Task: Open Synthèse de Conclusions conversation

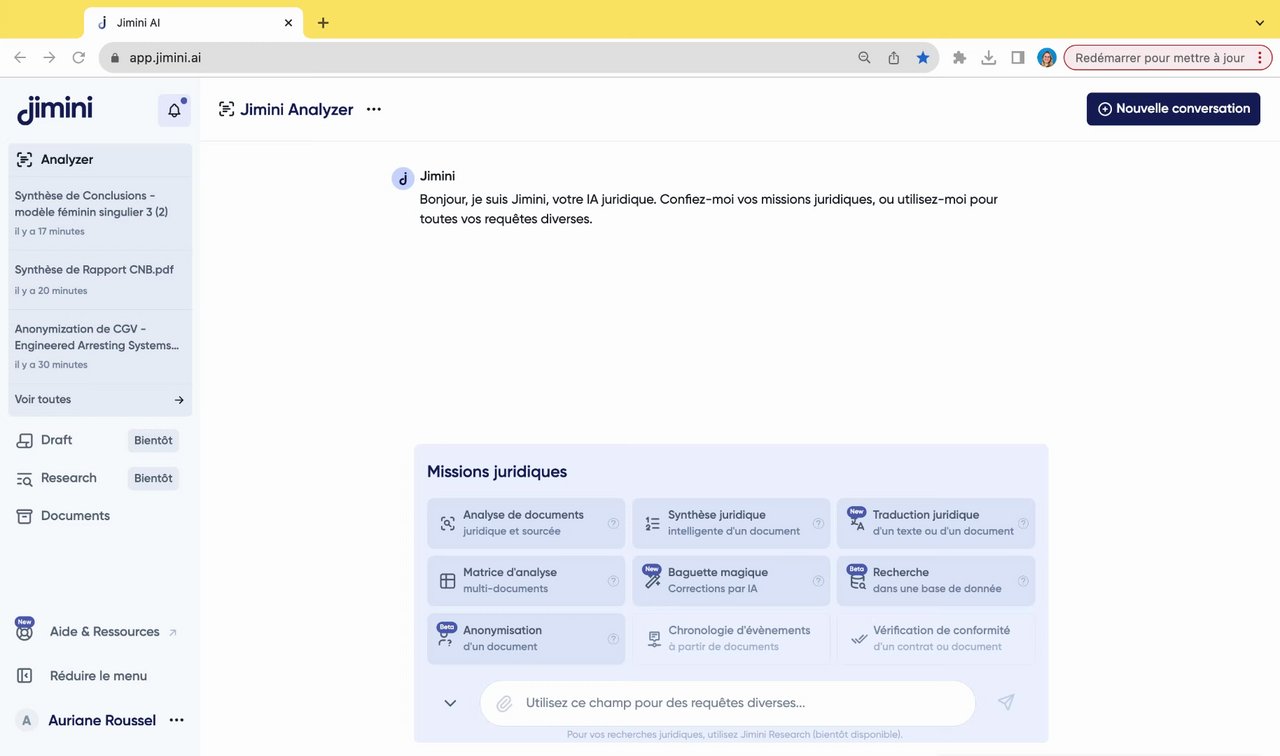Action: click(x=100, y=212)
